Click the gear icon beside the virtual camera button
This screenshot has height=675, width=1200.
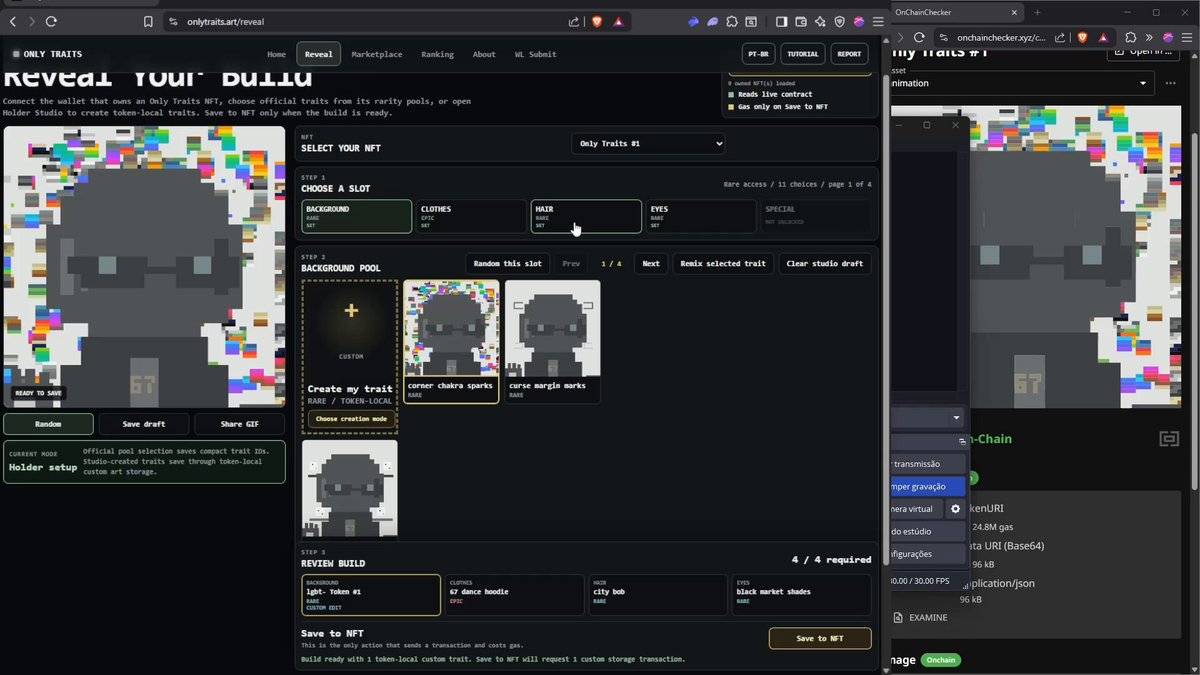[955, 509]
